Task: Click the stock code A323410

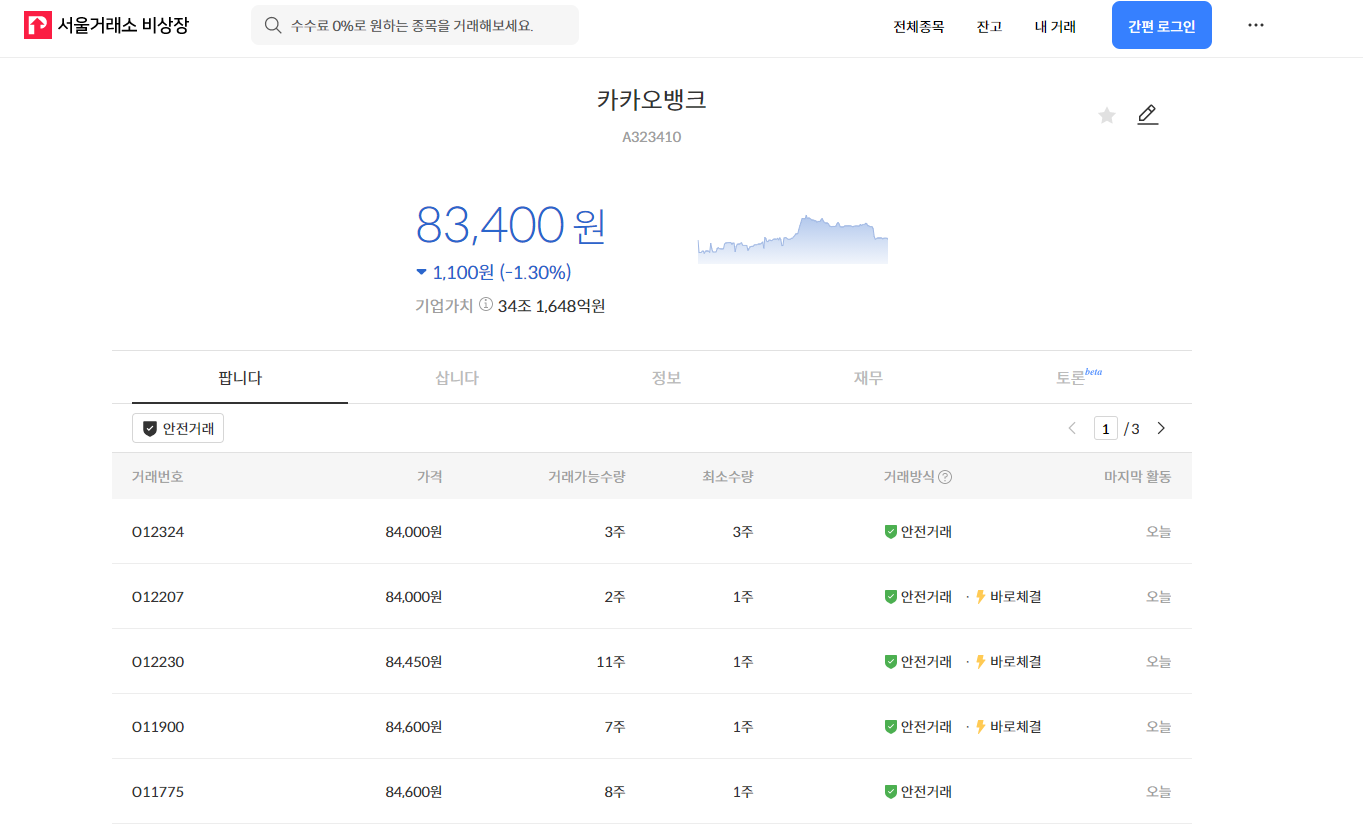Action: pos(652,137)
